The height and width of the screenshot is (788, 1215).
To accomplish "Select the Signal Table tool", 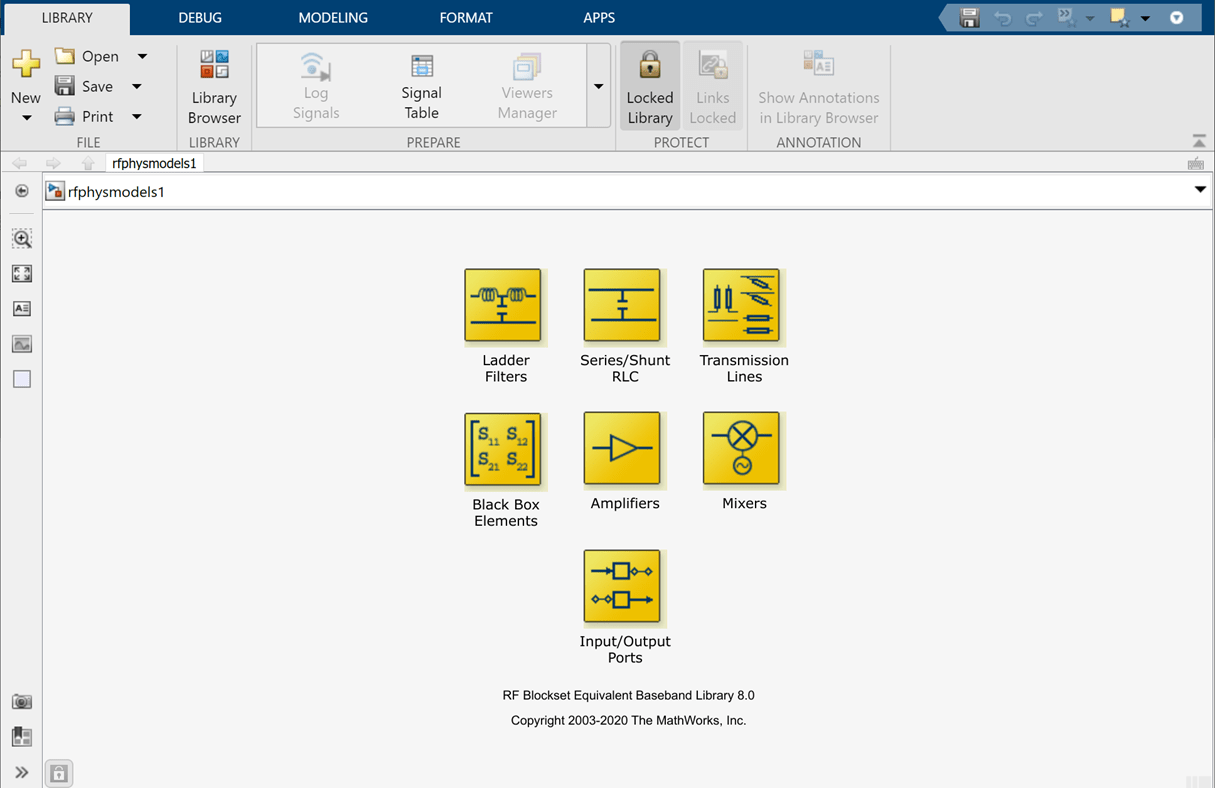I will (x=420, y=86).
